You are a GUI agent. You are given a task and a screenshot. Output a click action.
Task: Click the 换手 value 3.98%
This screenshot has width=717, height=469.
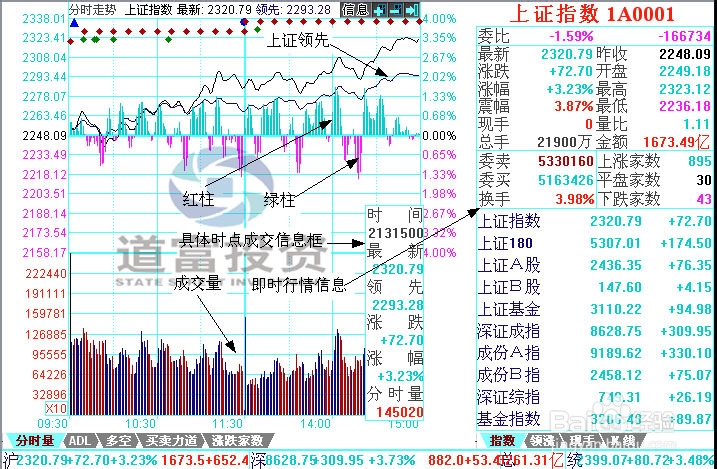(574, 199)
